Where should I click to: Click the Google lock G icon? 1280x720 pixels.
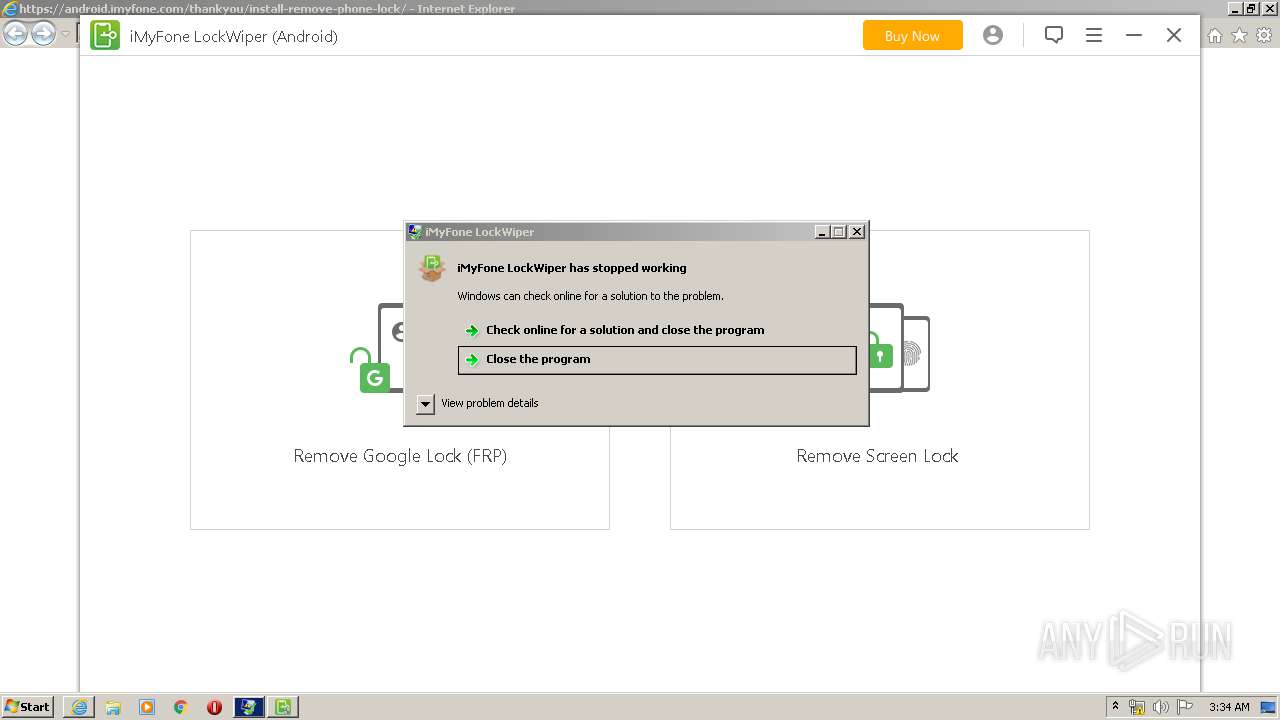374,377
